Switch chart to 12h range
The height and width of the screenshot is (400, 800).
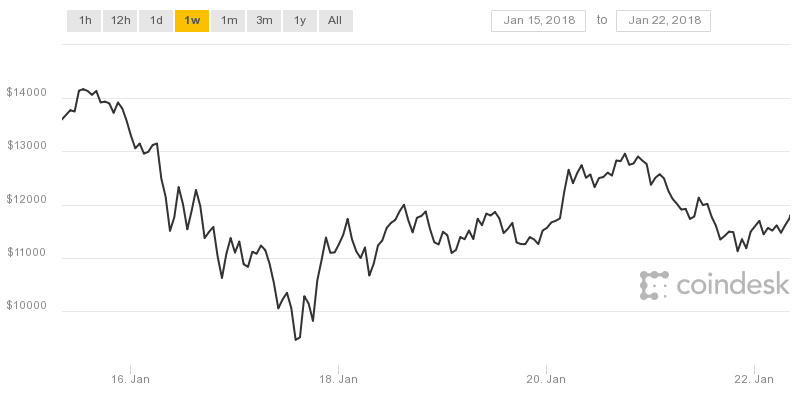120,20
